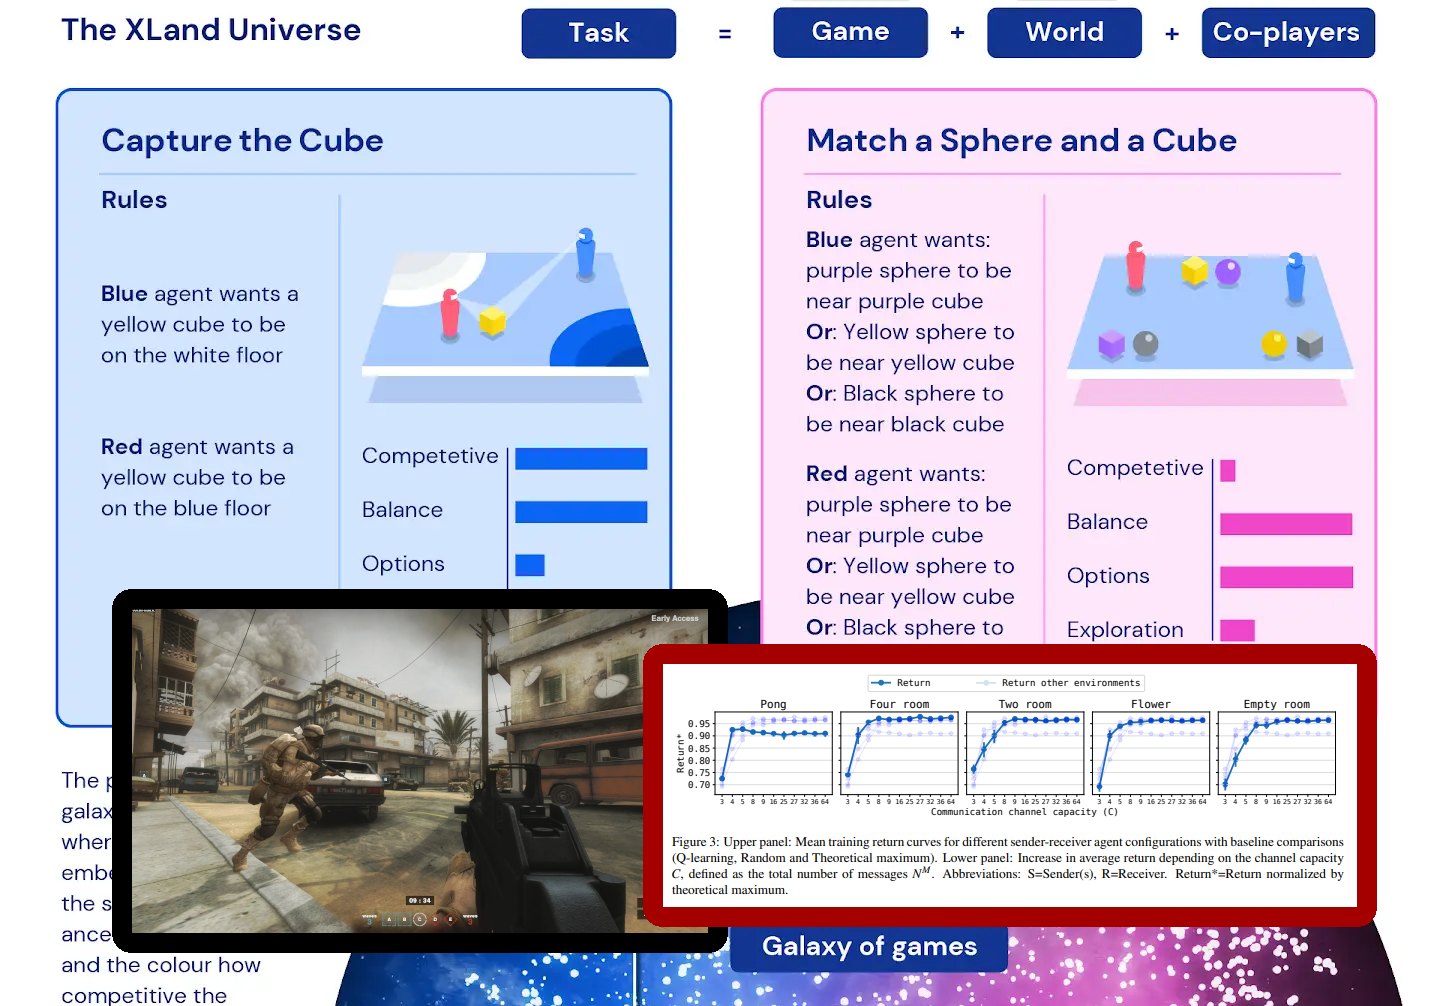Click the Flower chart
Image resolution: width=1439 pixels, height=1006 pixels.
tap(1151, 751)
